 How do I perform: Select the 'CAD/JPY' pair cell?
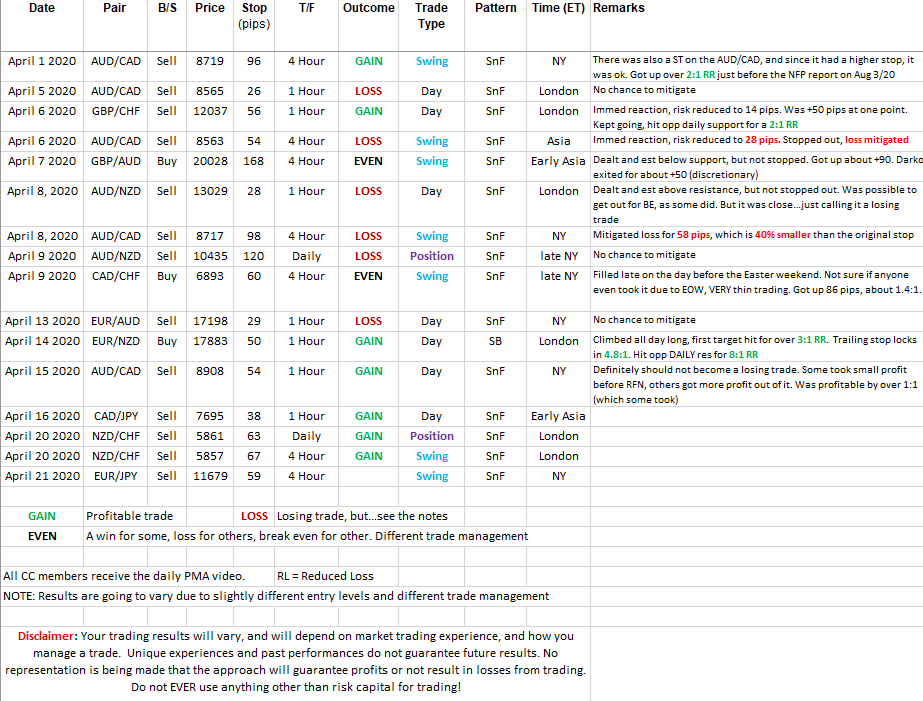(116, 416)
